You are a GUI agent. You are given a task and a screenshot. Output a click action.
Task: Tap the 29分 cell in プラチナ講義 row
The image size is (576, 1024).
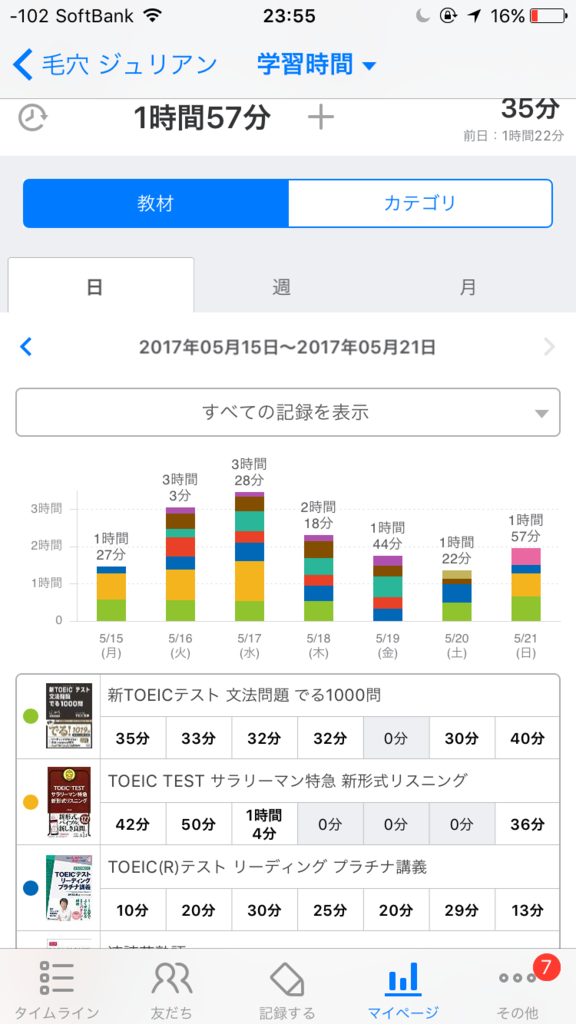tap(462, 910)
